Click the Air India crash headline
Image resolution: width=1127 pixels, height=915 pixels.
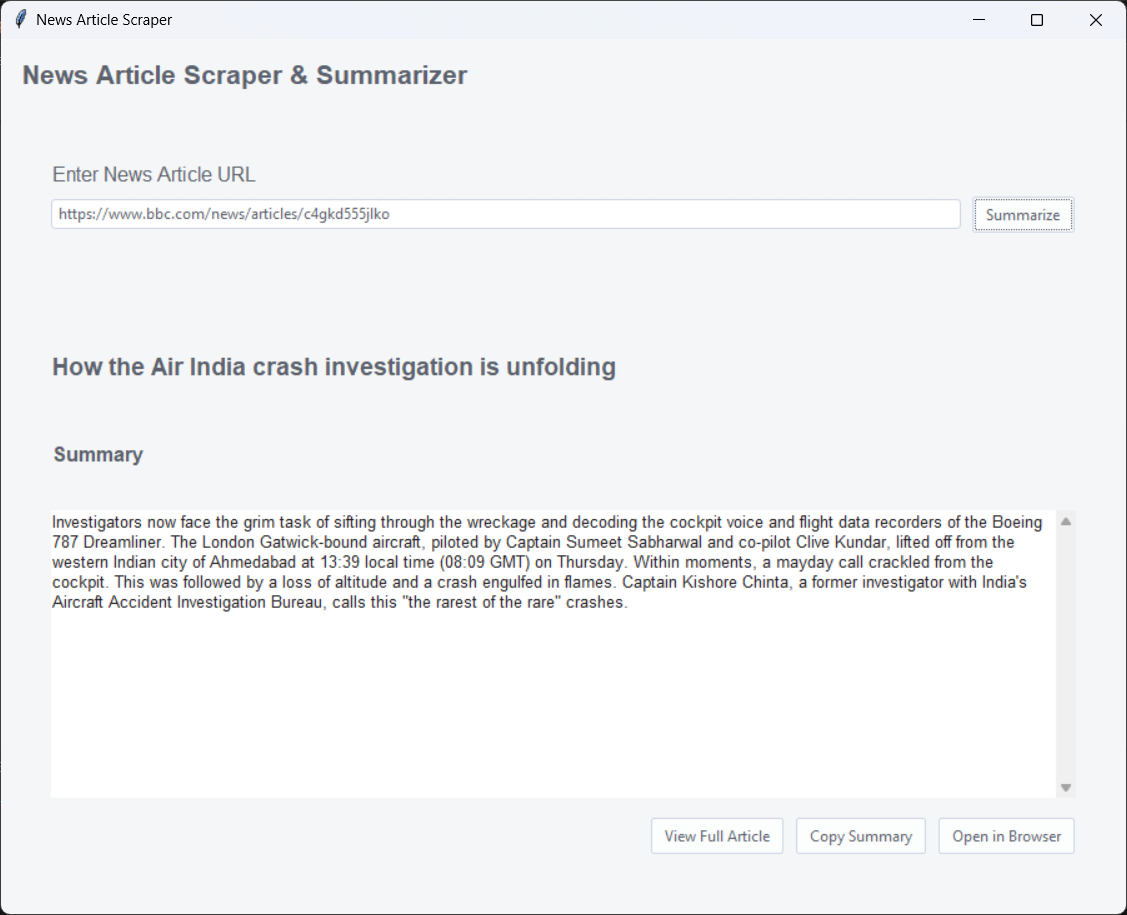[x=334, y=367]
